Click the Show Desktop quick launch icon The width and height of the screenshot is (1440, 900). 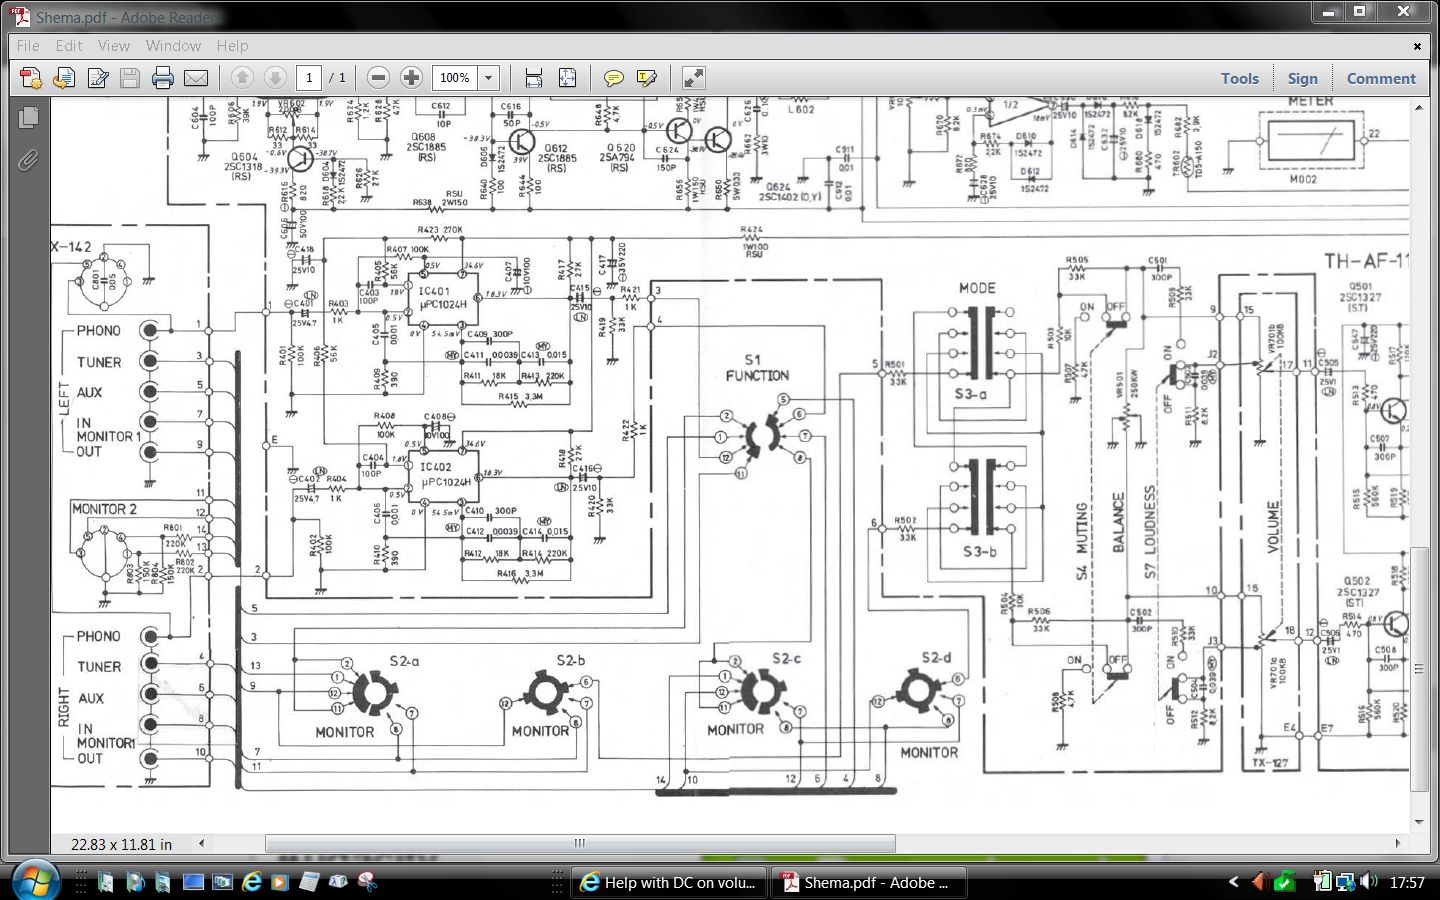194,882
